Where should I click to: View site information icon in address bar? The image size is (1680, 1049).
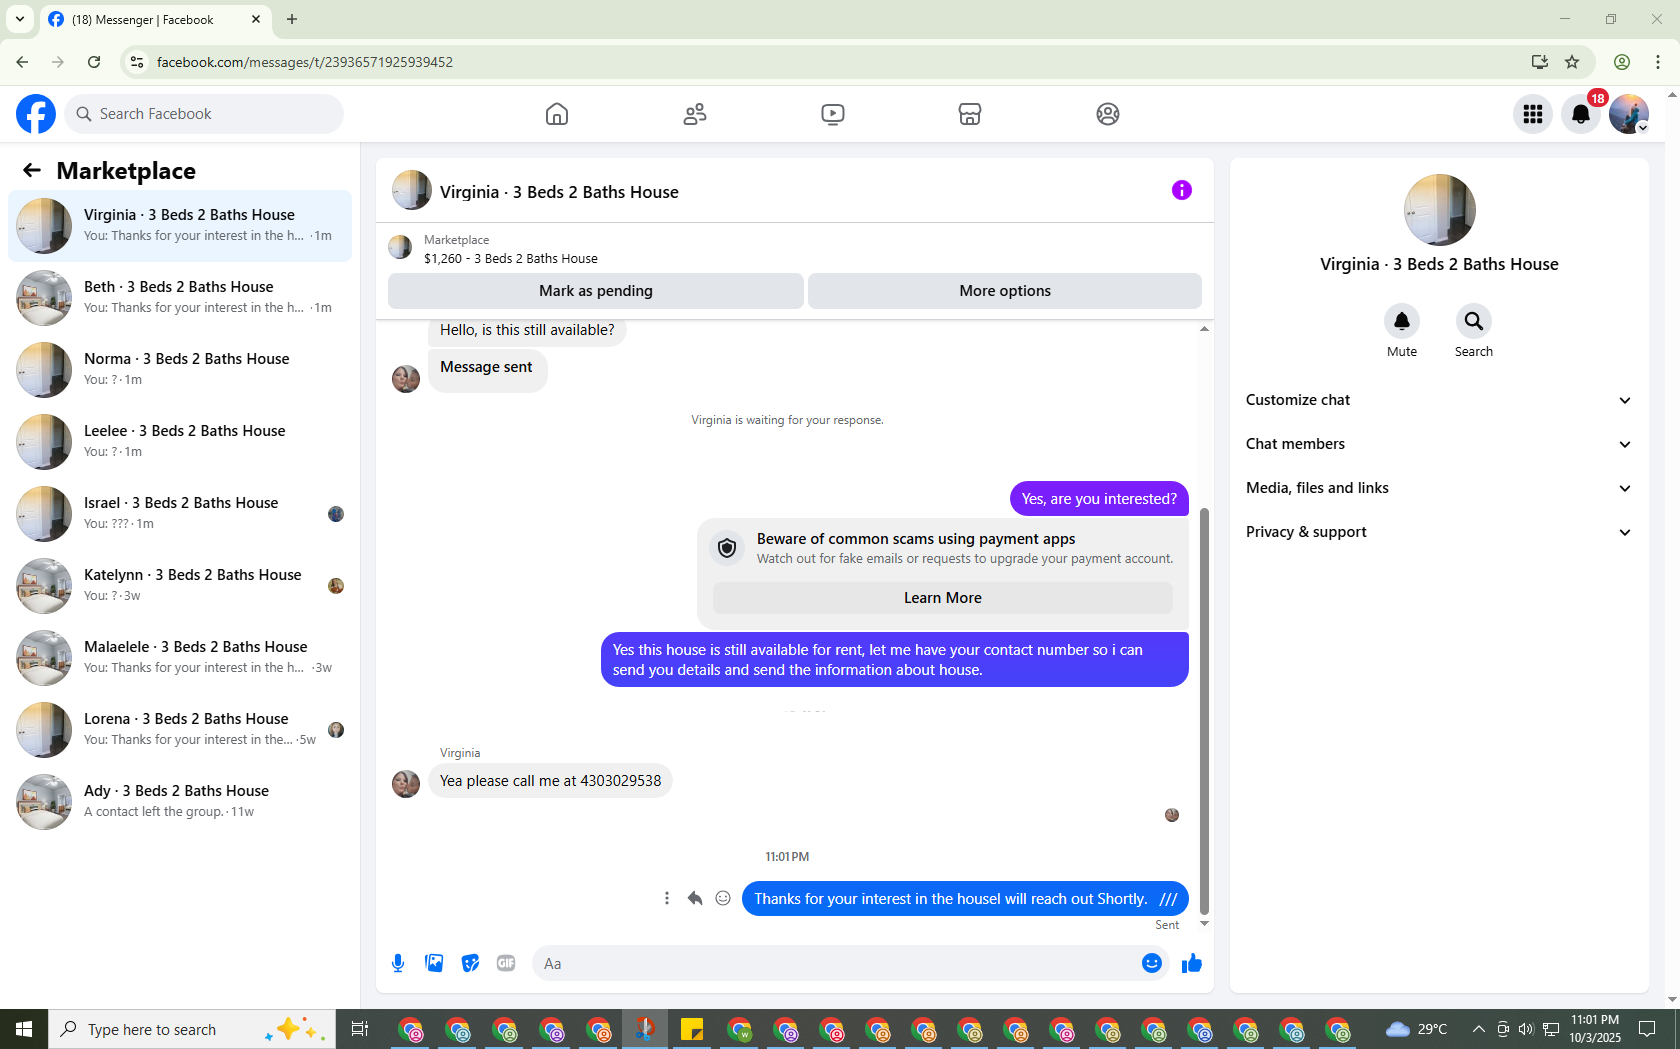[x=137, y=62]
